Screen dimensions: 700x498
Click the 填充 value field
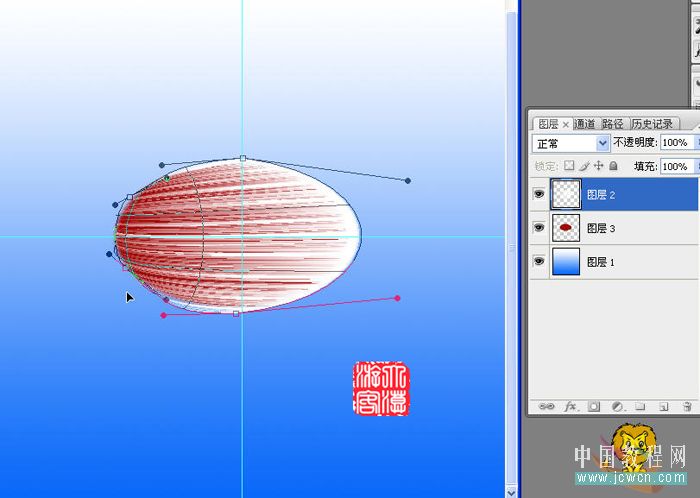(676, 166)
